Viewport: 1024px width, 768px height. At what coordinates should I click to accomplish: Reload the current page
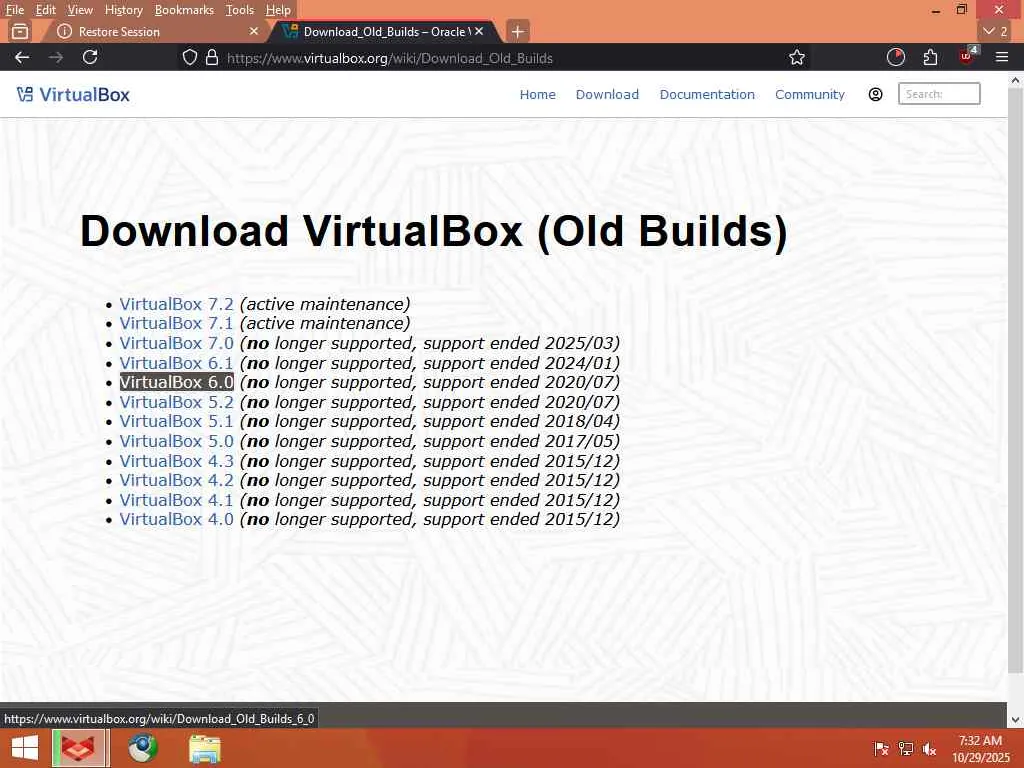(90, 57)
